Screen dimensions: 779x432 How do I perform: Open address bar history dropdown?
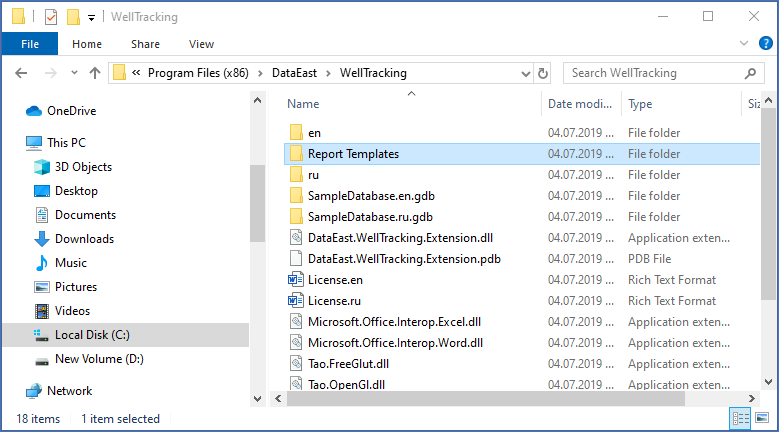click(x=523, y=73)
